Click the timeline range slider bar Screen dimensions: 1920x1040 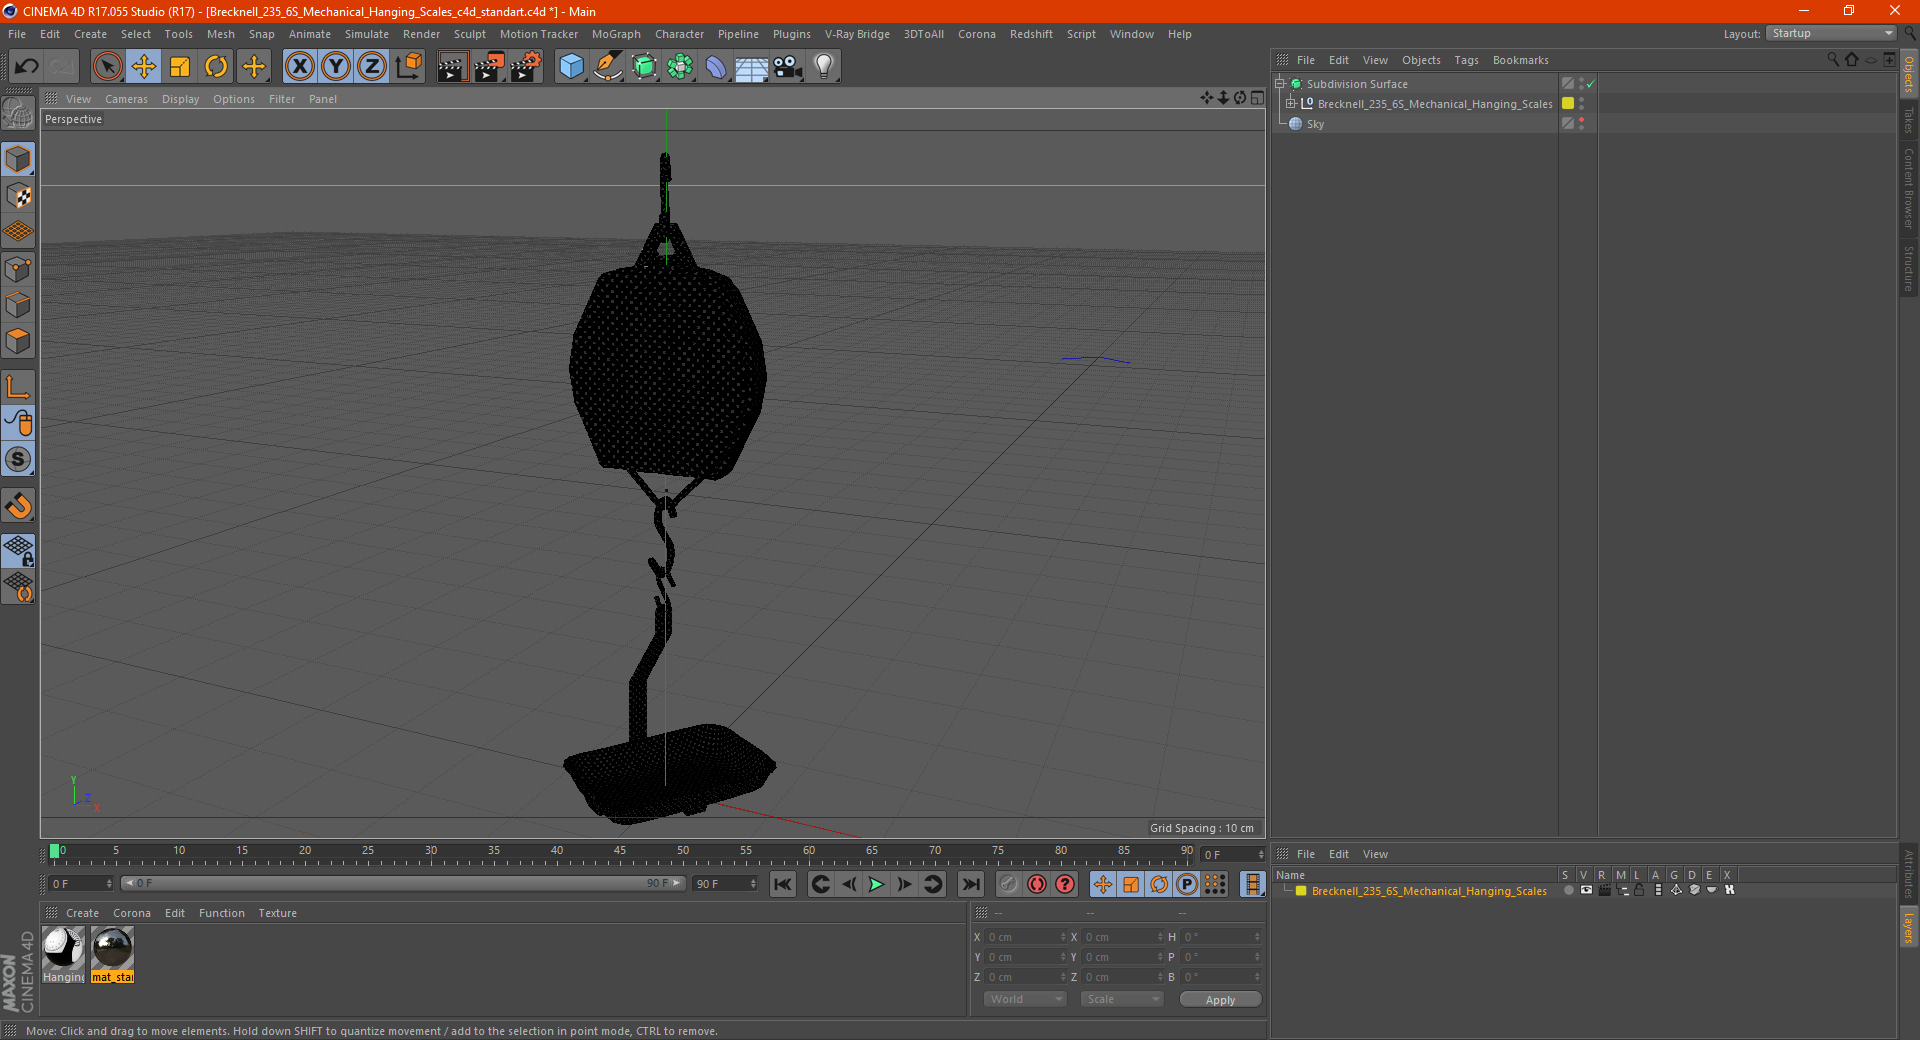[403, 883]
